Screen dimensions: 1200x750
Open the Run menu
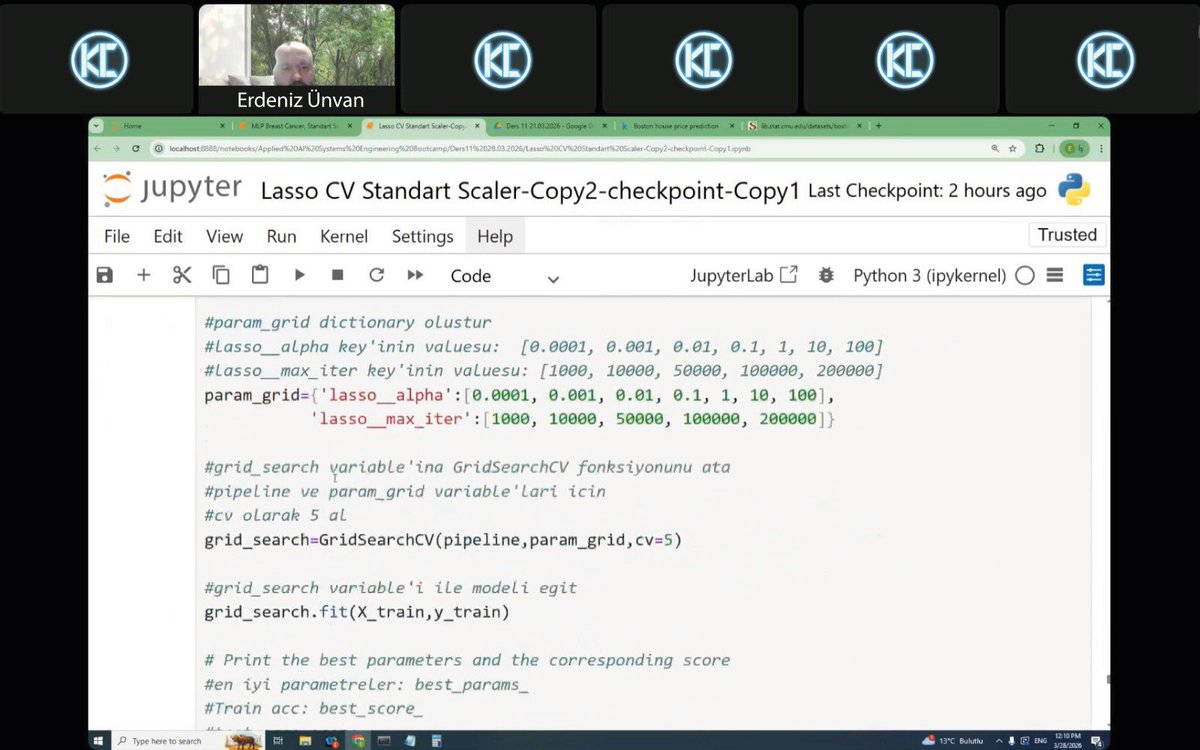[281, 236]
